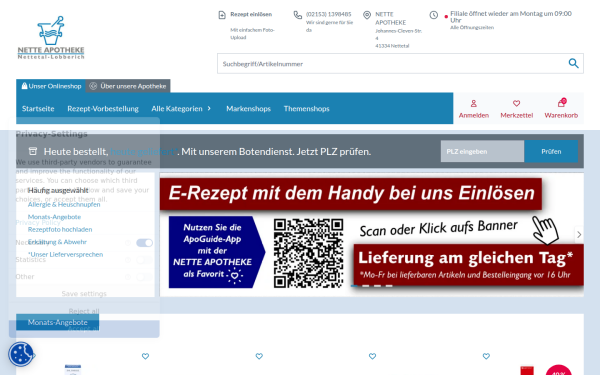Click E-Rezept mit dem Handy banner headline
The height and width of the screenshot is (375, 600).
(x=351, y=193)
